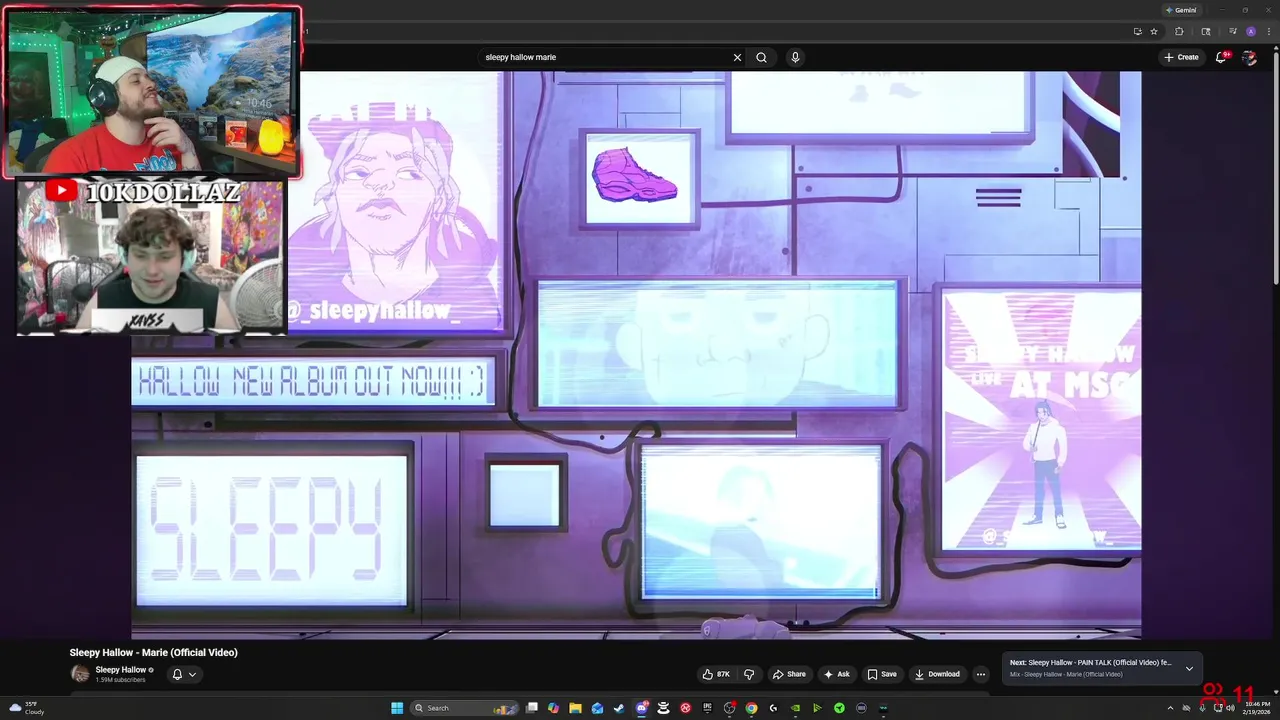This screenshot has width=1280, height=720.
Task: Open the notification bell dropdown for Sleepy Hallow
Action: 184,674
